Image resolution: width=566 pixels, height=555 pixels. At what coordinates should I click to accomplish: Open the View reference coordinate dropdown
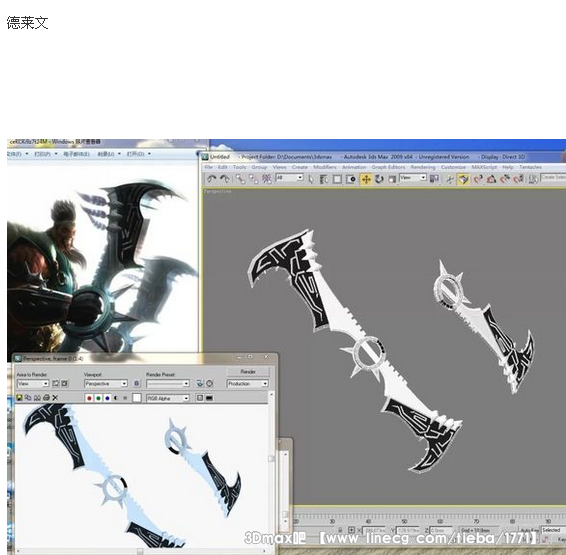click(x=413, y=178)
